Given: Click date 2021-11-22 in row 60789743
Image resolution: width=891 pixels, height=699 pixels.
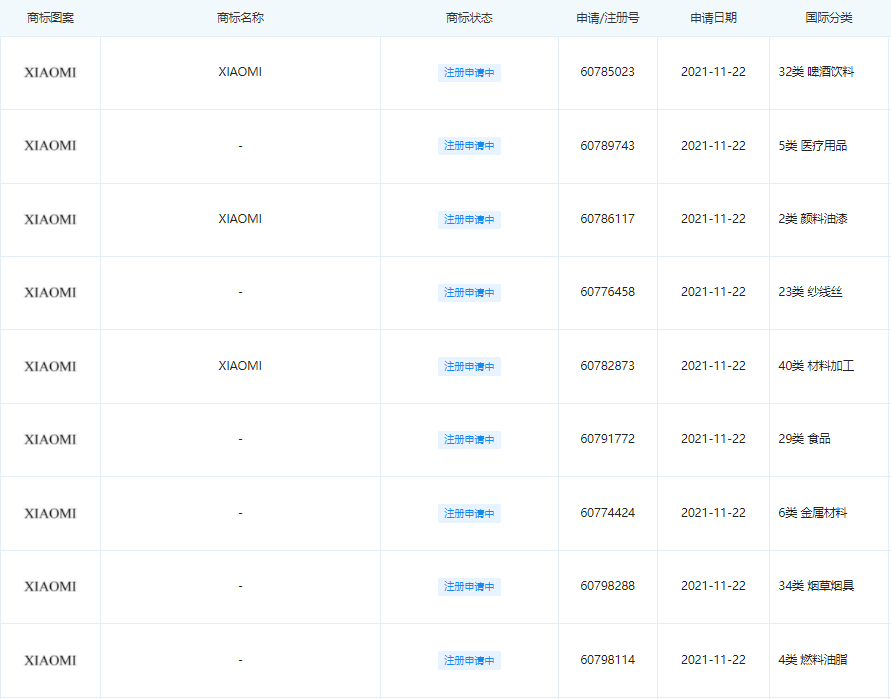Looking at the screenshot, I should pos(714,145).
